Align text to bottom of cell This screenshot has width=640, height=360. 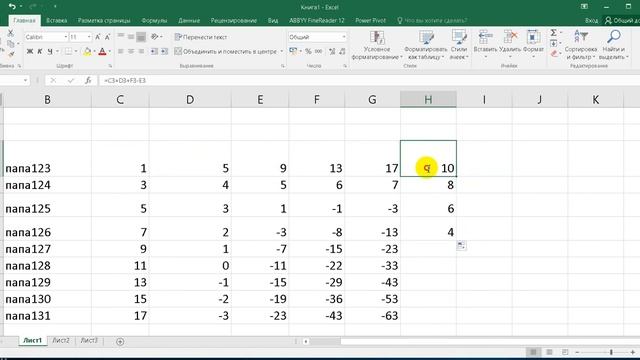(x=141, y=37)
